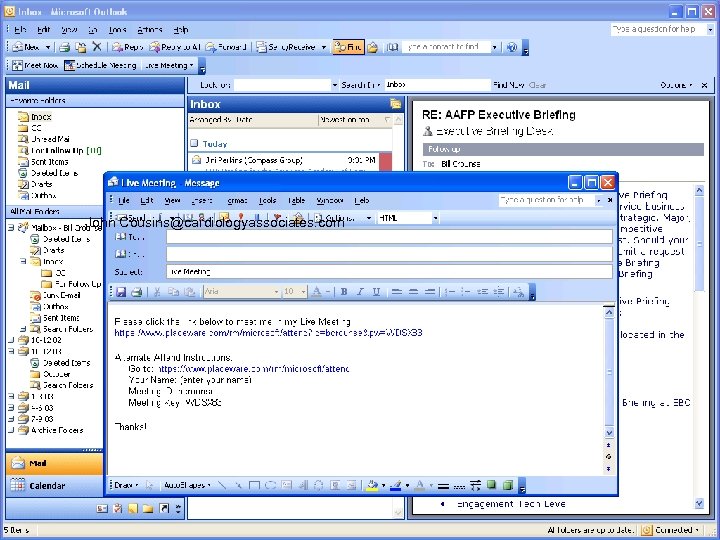Open AutoShapes menu in drawing toolbar
Viewport: 720px width, 540px height.
(186, 485)
